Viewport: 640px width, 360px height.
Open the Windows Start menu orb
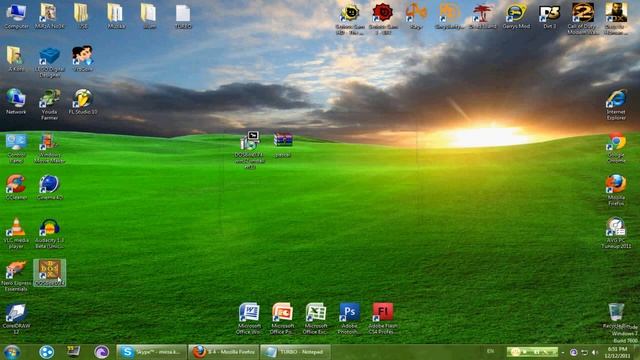tap(12, 352)
